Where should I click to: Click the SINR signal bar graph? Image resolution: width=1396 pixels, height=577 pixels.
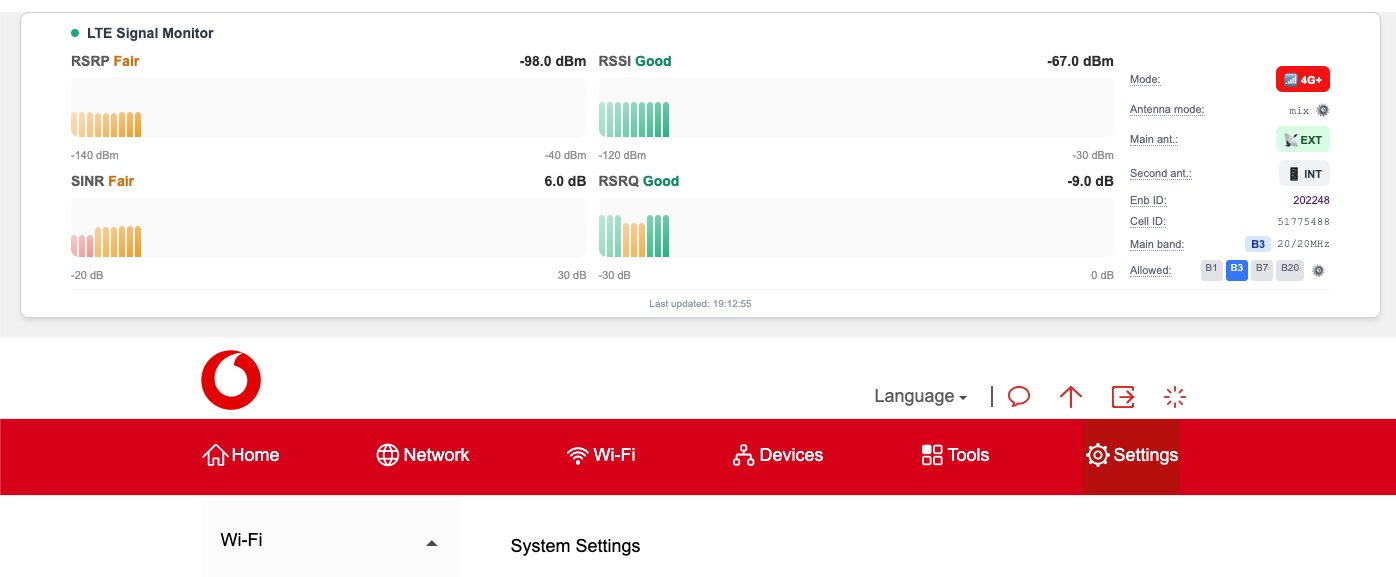328,227
